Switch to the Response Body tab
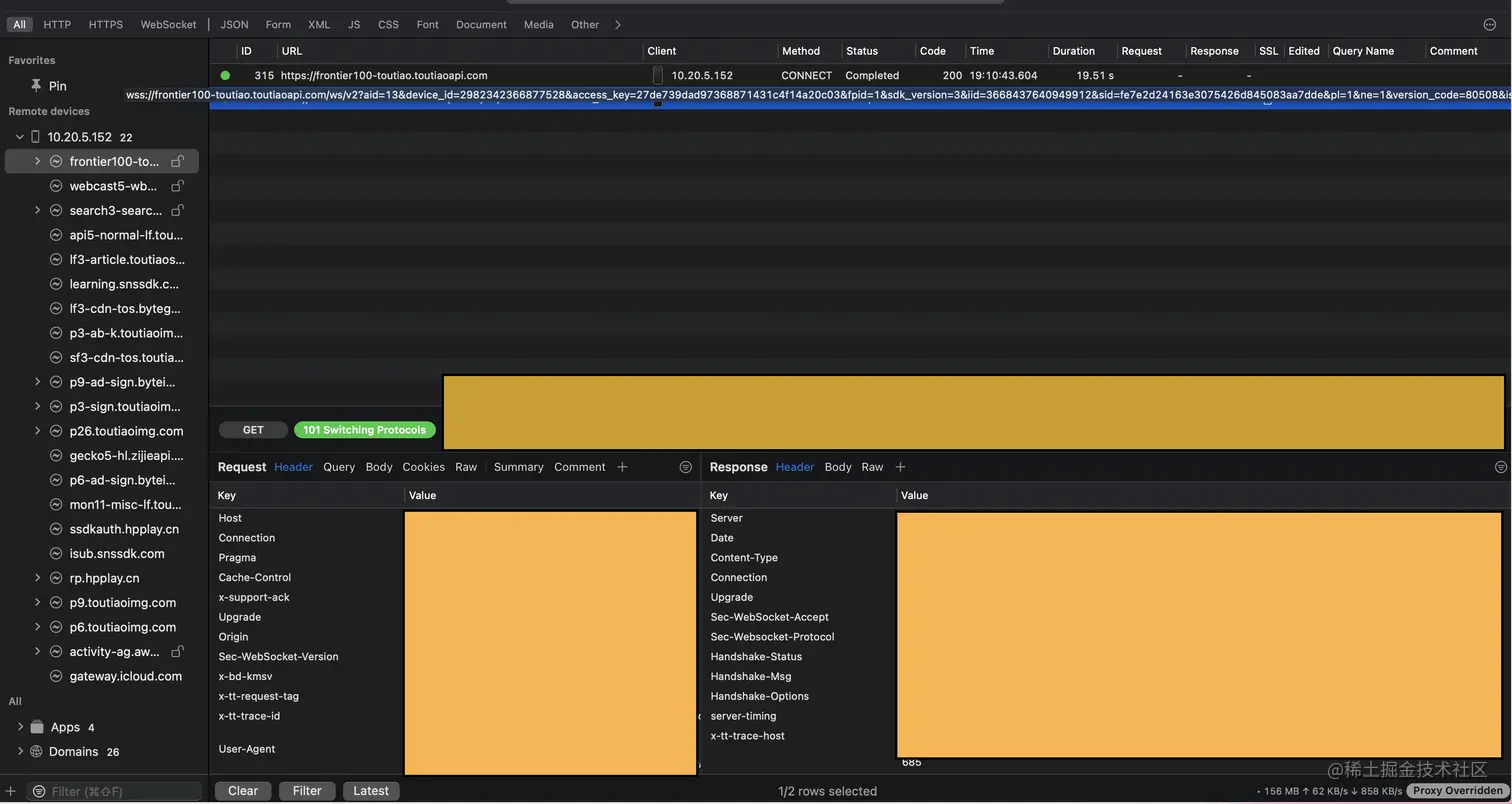 click(x=838, y=467)
